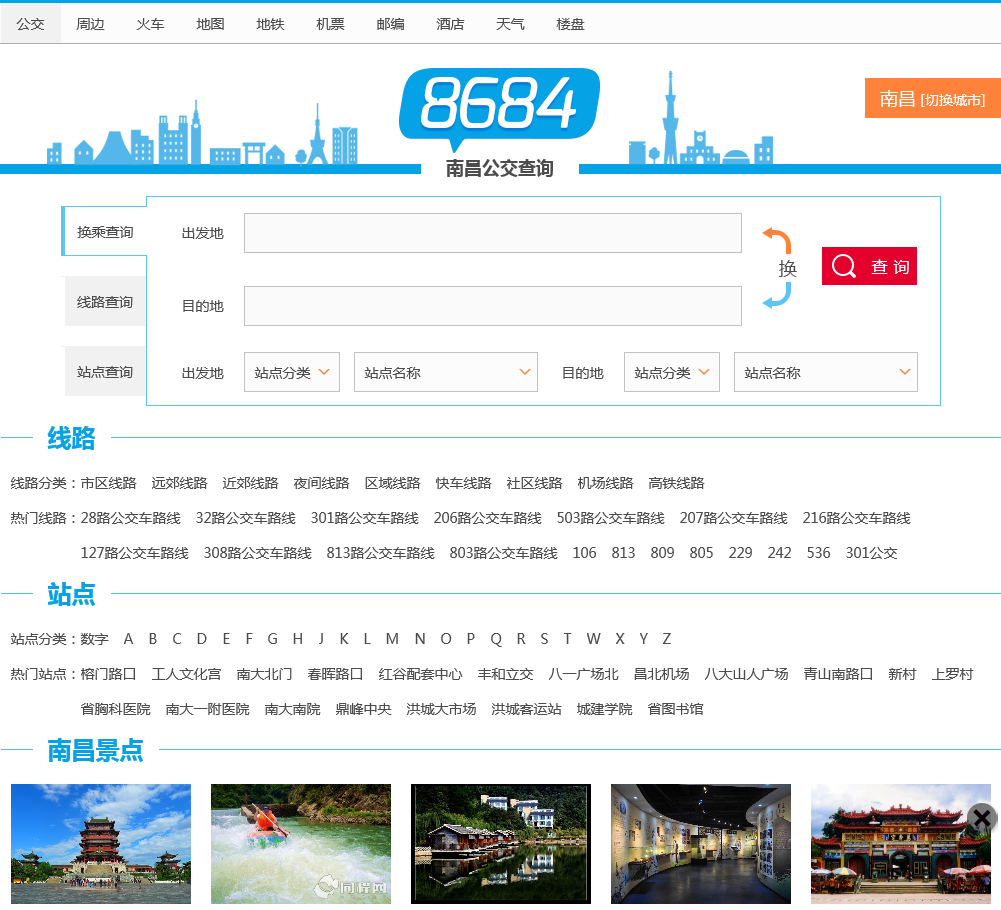1001x910 pixels.
Task: Open the 天气 navigation item
Action: (x=510, y=24)
